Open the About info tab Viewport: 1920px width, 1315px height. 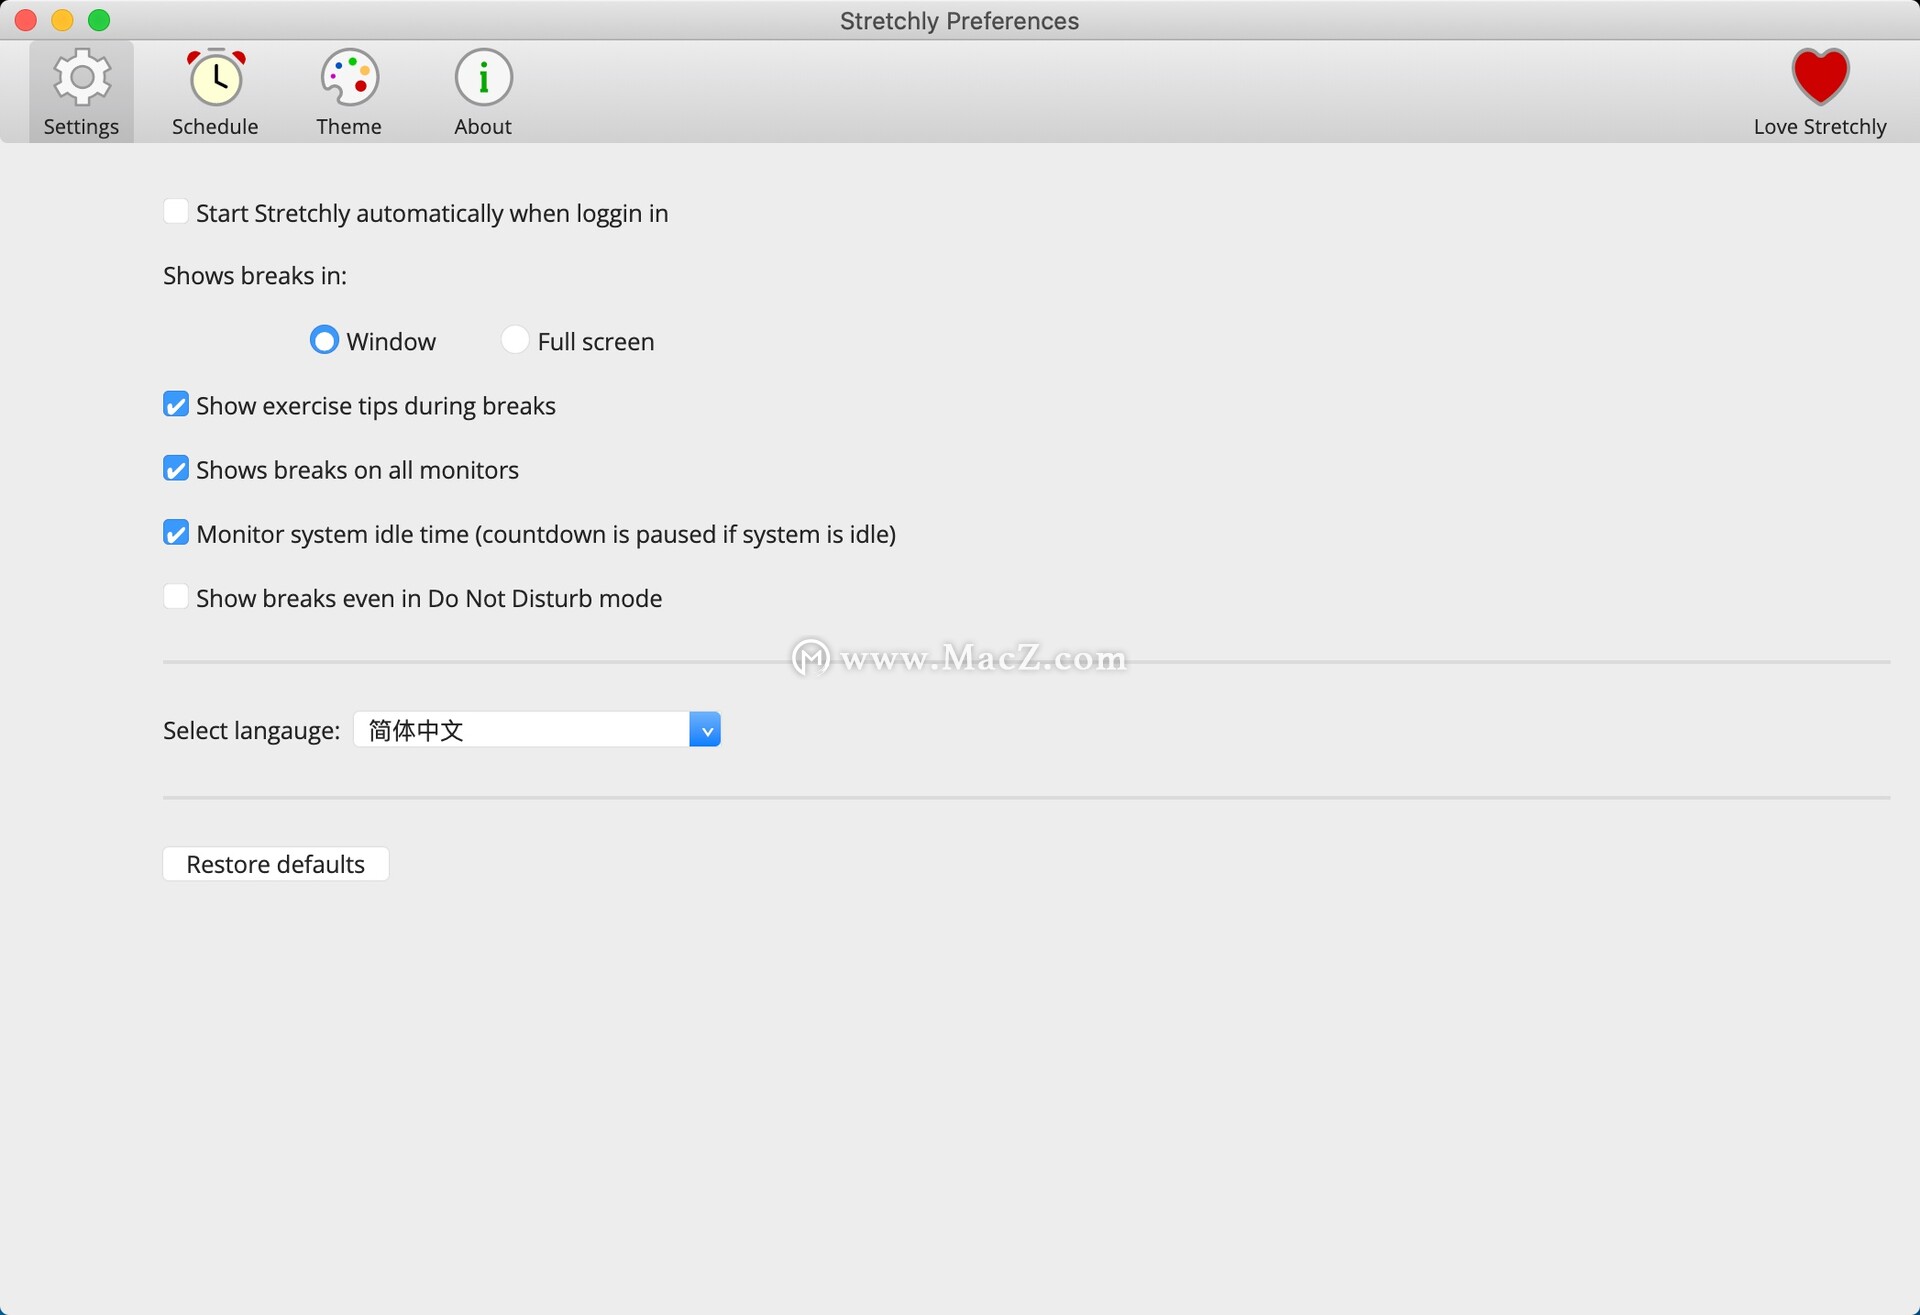click(x=483, y=92)
